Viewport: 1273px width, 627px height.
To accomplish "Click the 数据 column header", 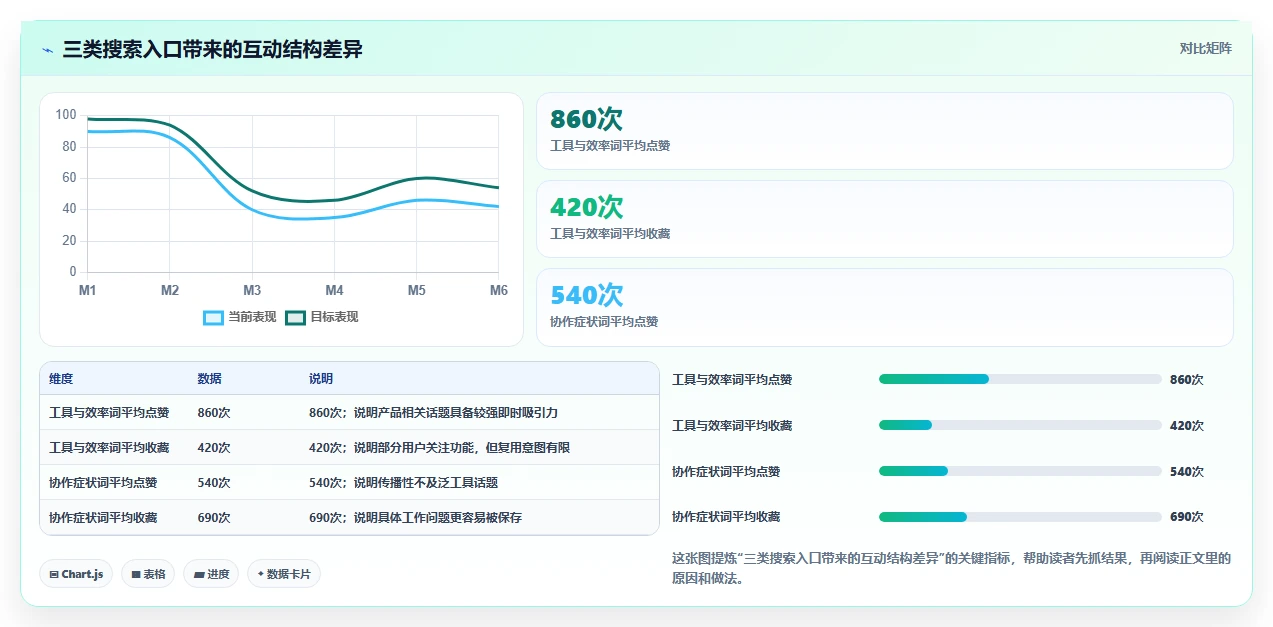I will pyautogui.click(x=210, y=379).
